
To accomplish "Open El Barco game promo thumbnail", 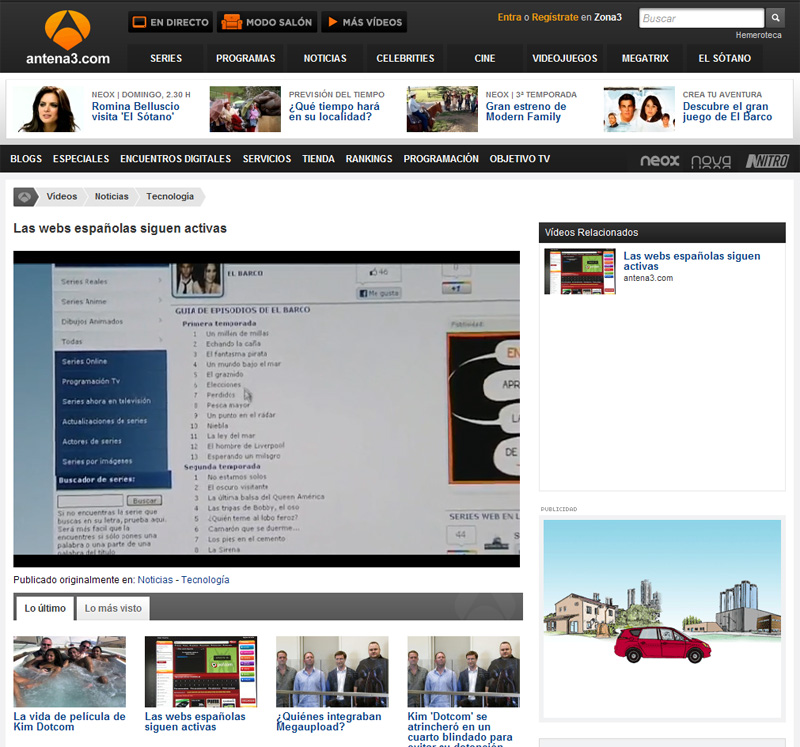I will tap(639, 109).
